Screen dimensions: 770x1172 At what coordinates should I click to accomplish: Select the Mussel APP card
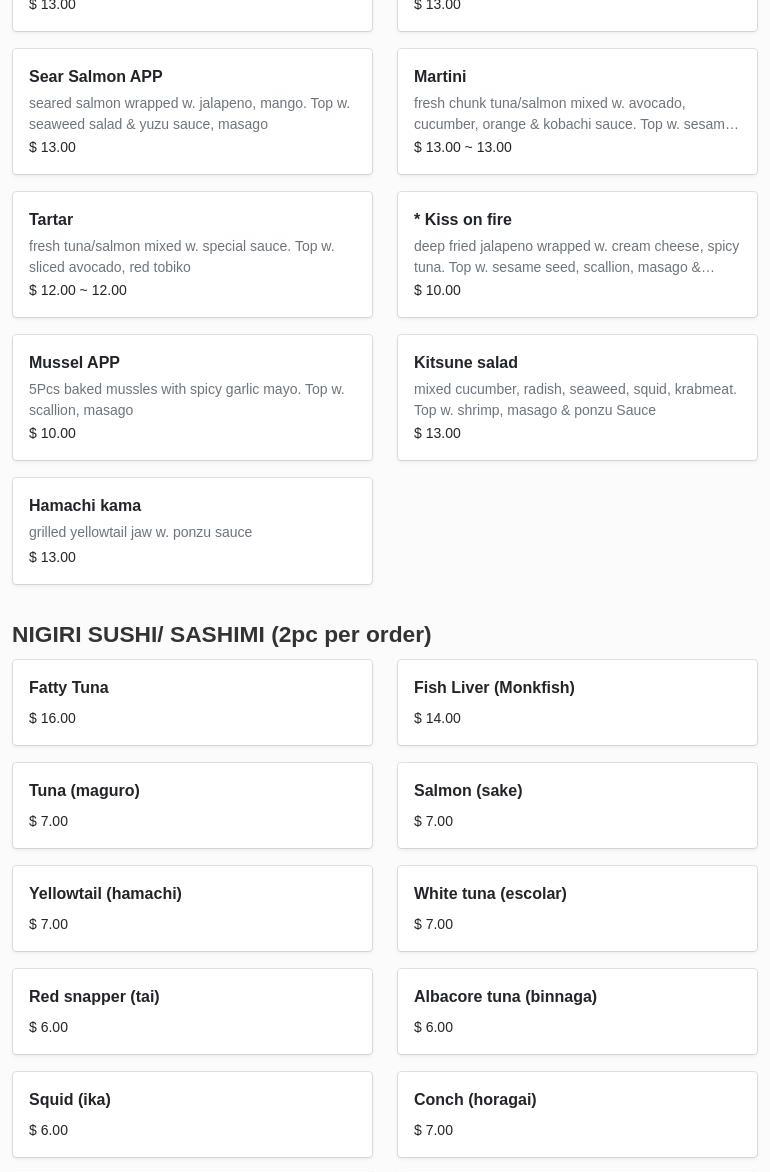point(192,397)
